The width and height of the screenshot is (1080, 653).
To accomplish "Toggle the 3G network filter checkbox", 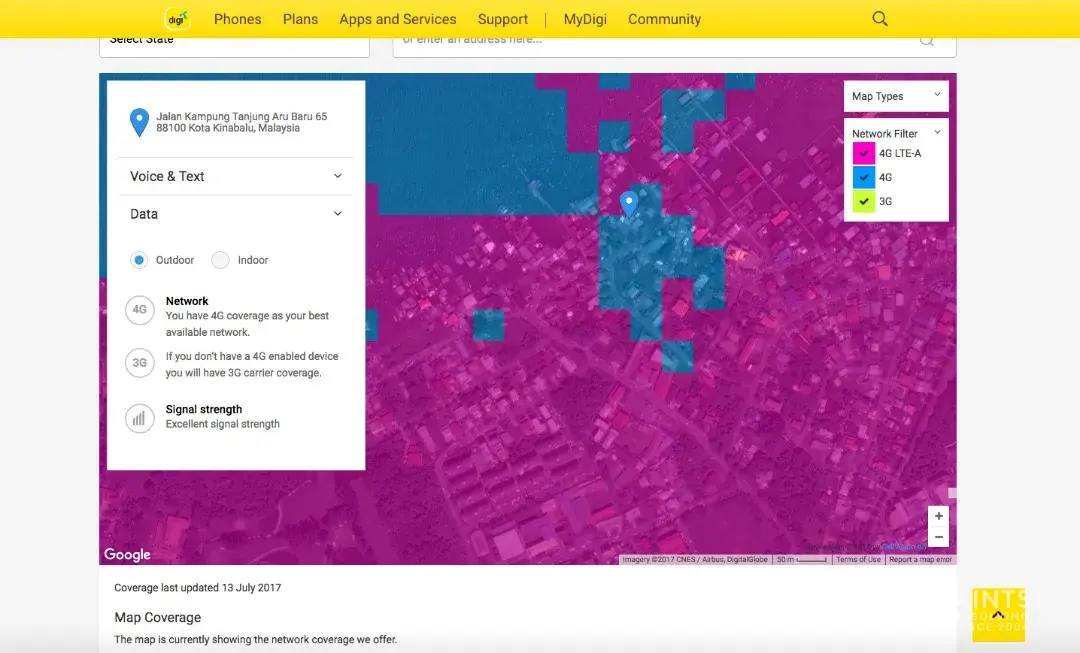I will [x=863, y=201].
